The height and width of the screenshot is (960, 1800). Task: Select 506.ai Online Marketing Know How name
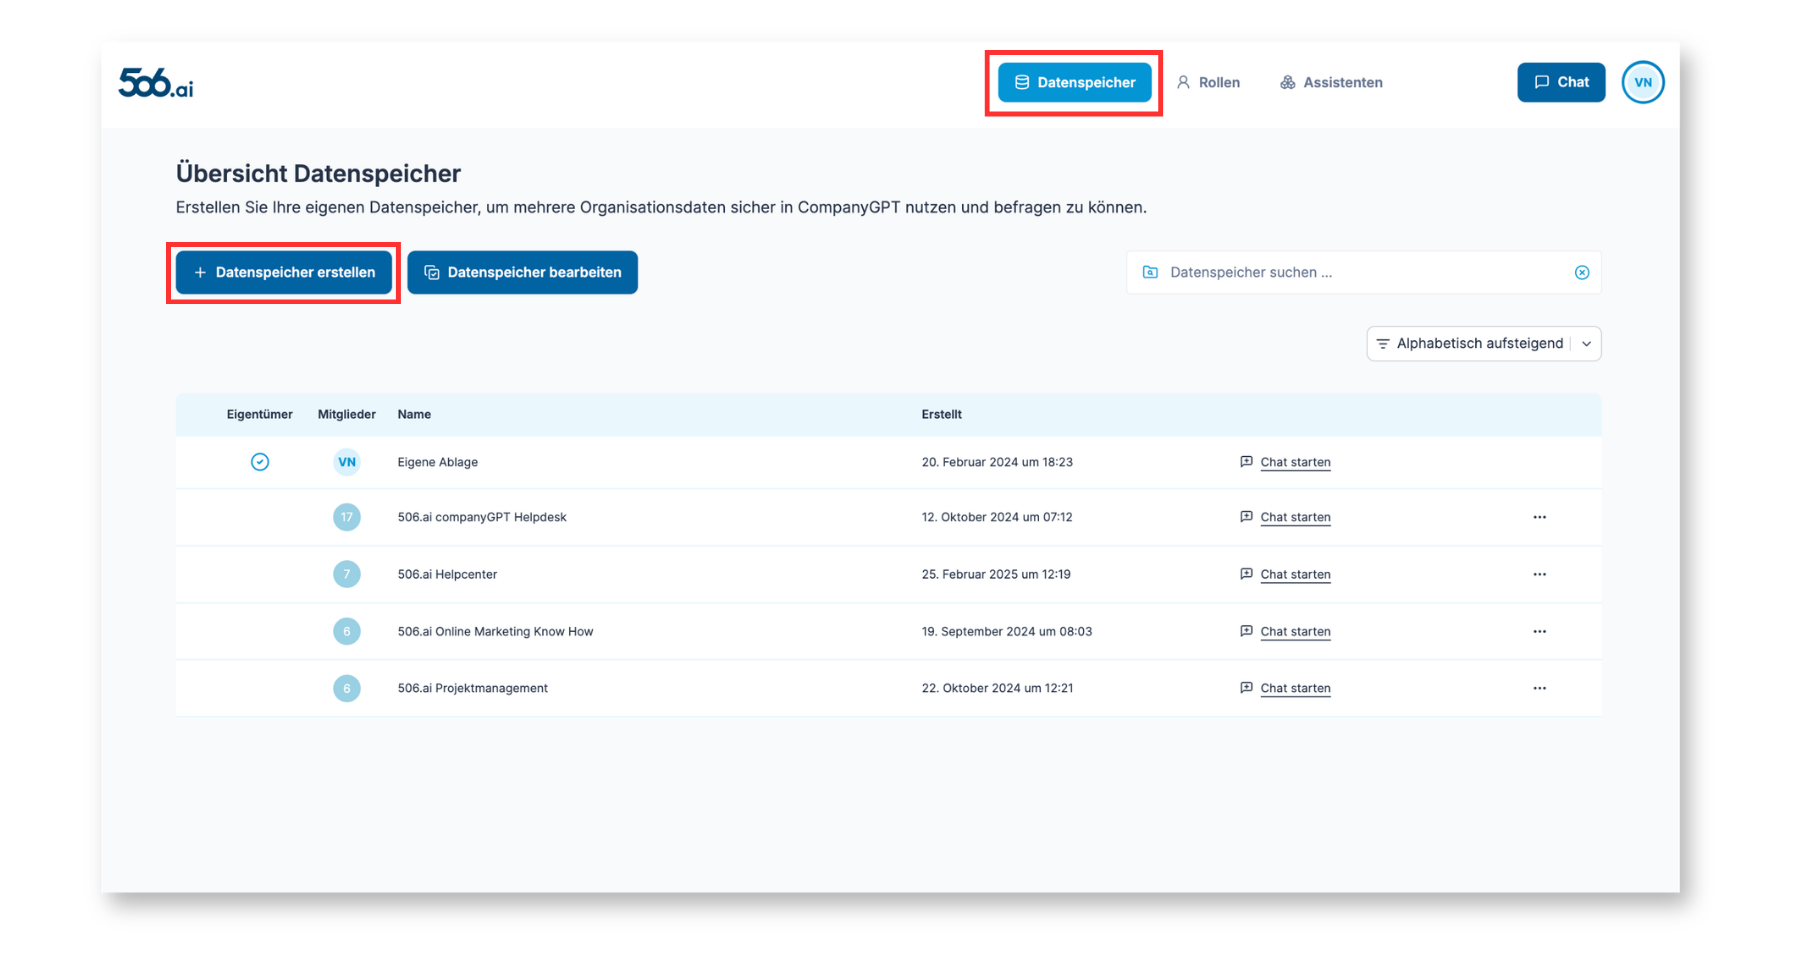click(x=495, y=631)
